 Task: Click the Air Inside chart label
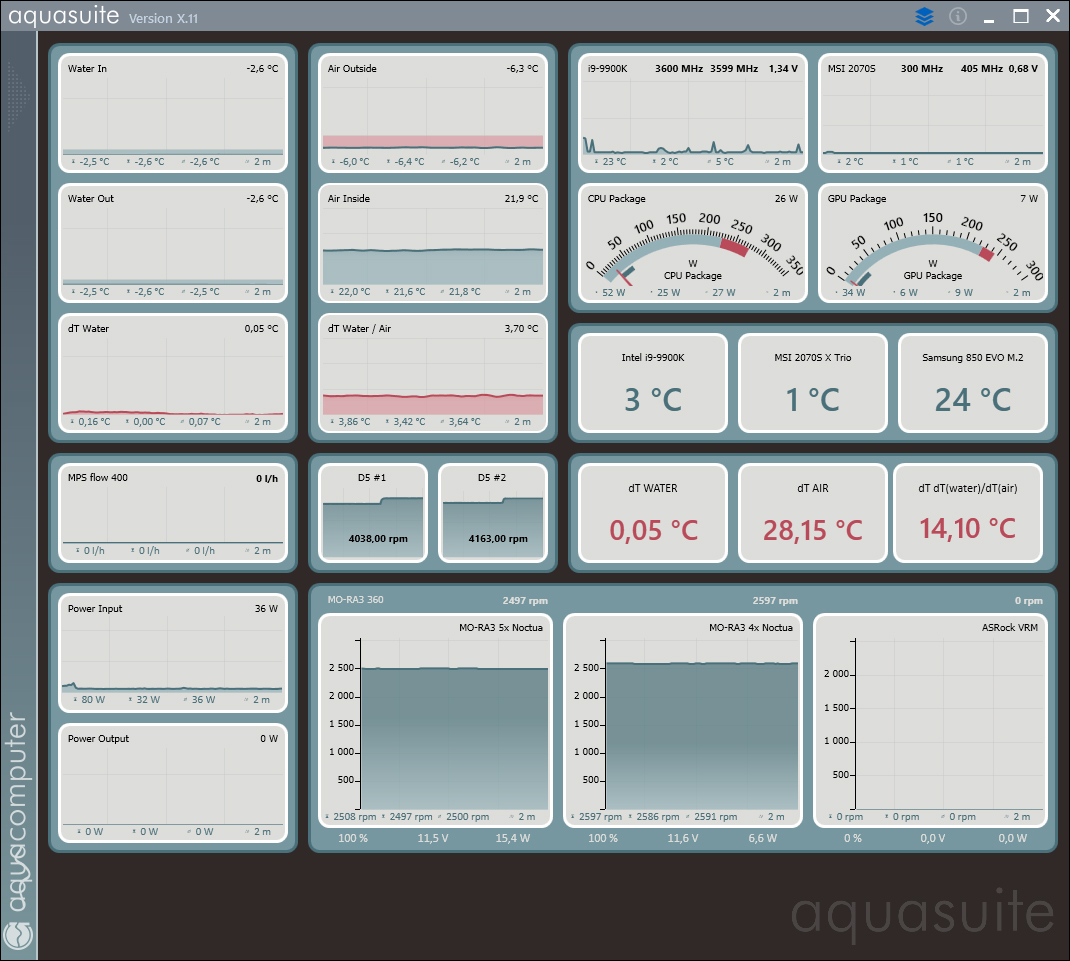[x=349, y=199]
